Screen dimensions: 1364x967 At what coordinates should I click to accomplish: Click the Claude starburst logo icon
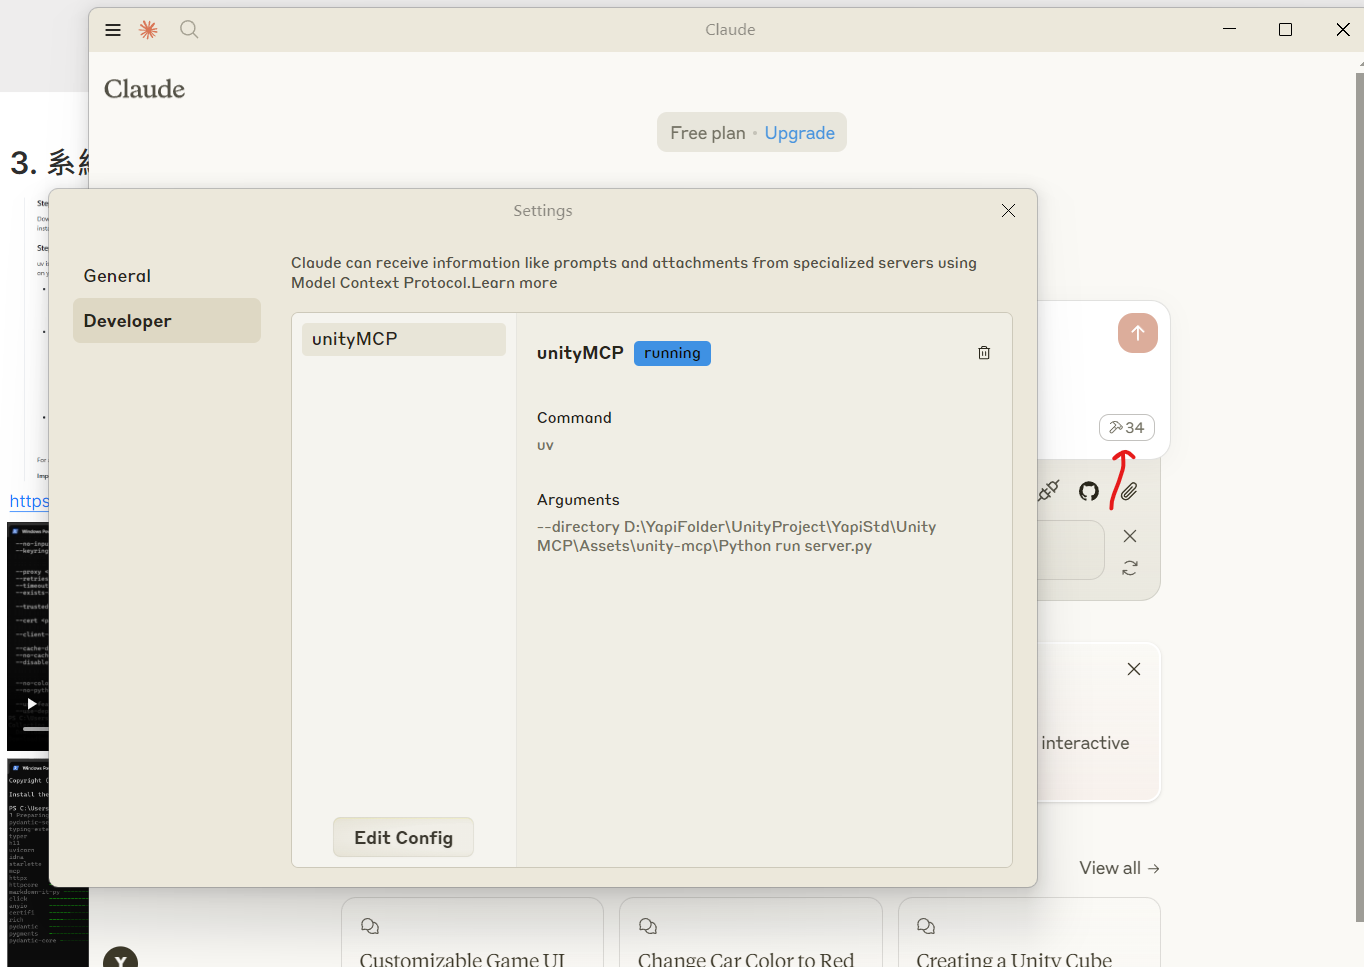pos(148,30)
